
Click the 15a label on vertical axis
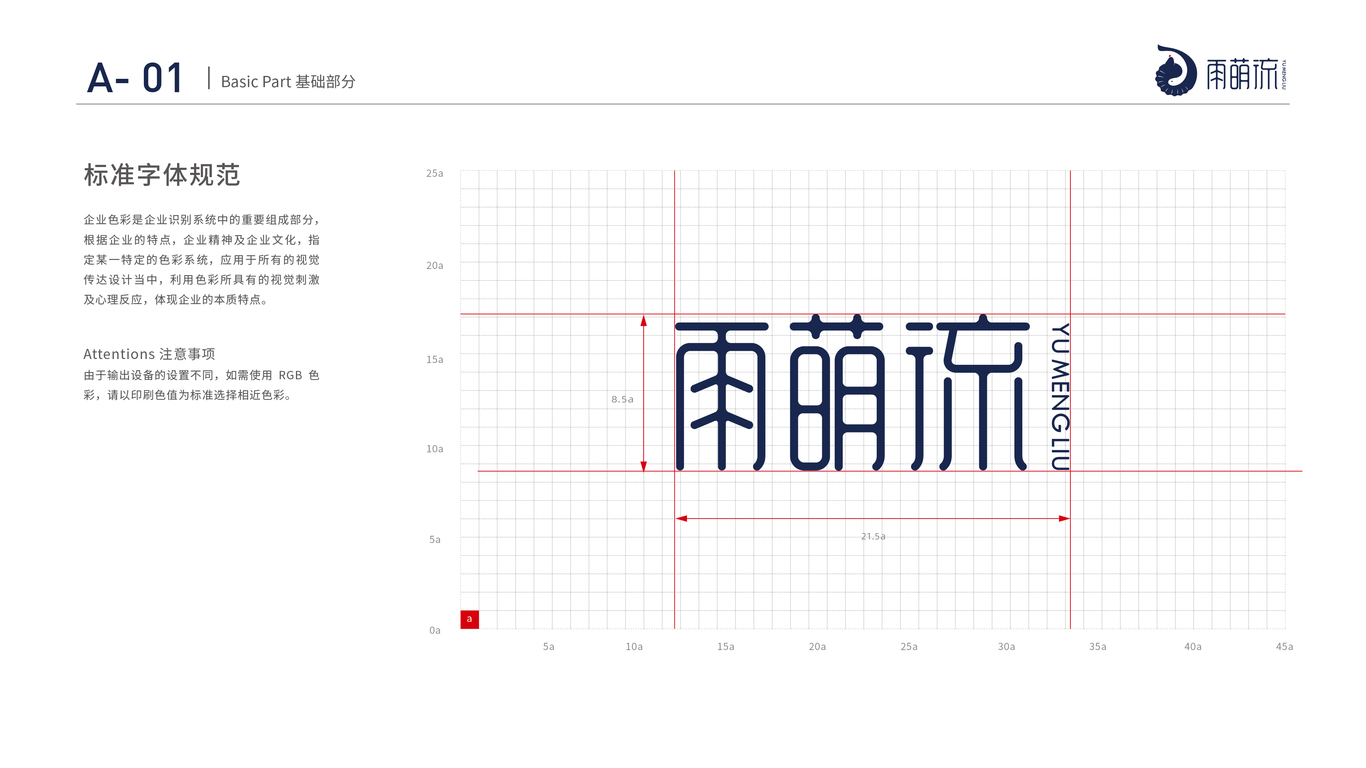coord(434,358)
